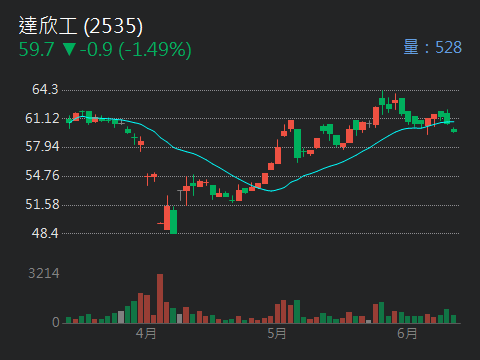
Task: Click the 51.58 price axis label
Action: tap(42, 204)
